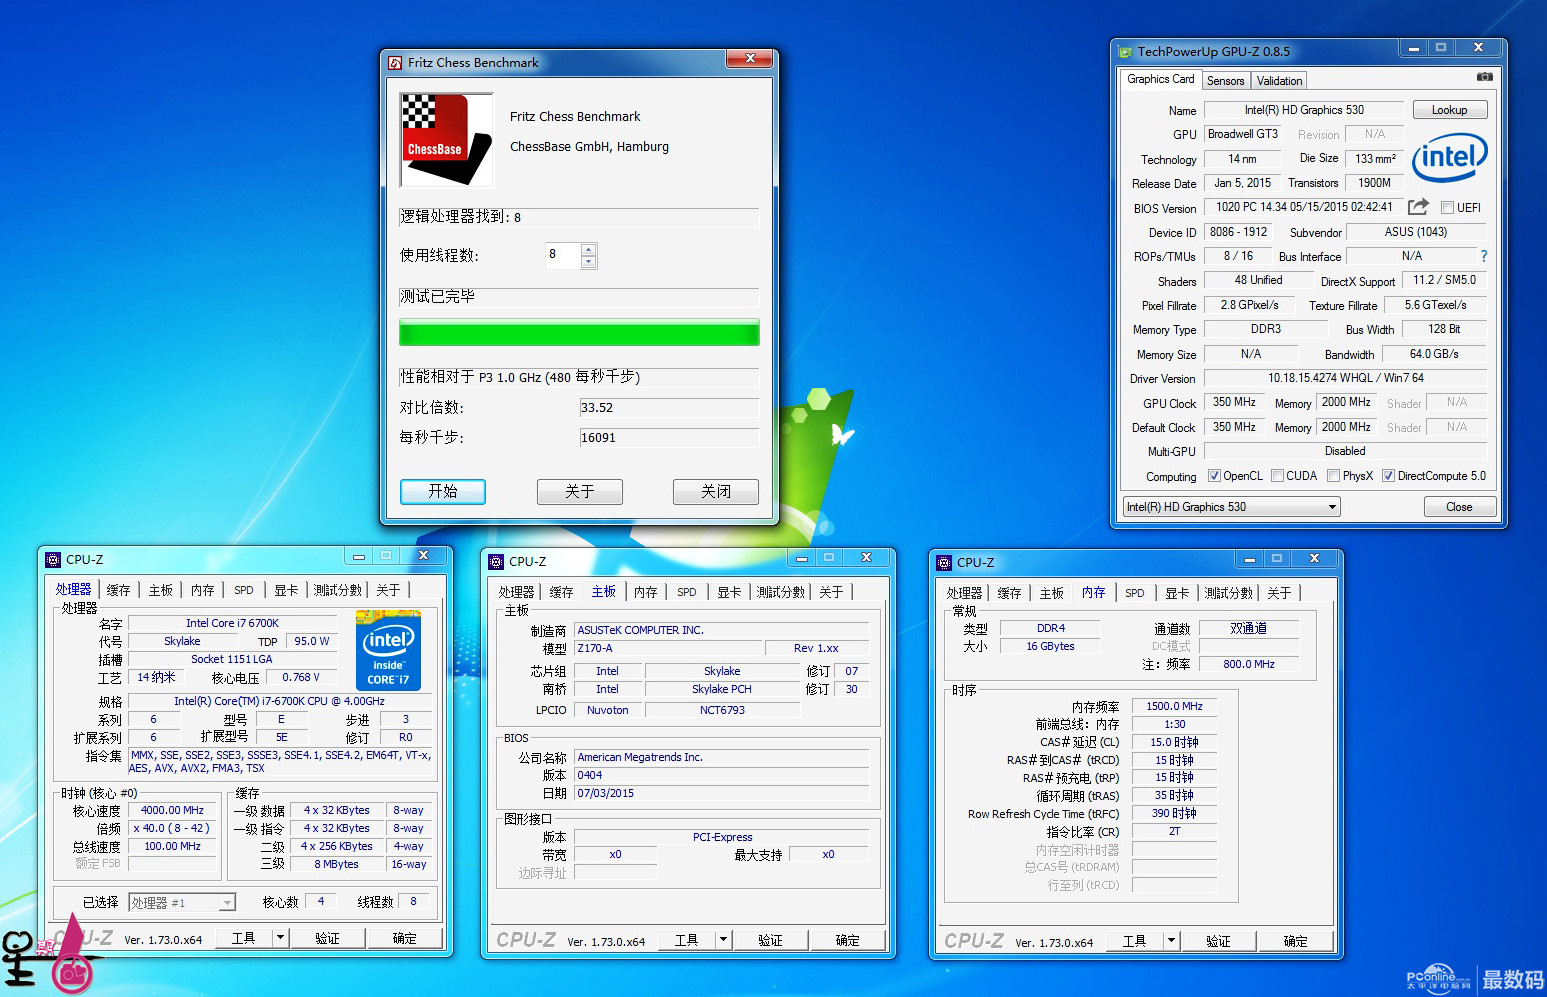Click the BIOS share export icon in GPU-Z

(x=1418, y=207)
